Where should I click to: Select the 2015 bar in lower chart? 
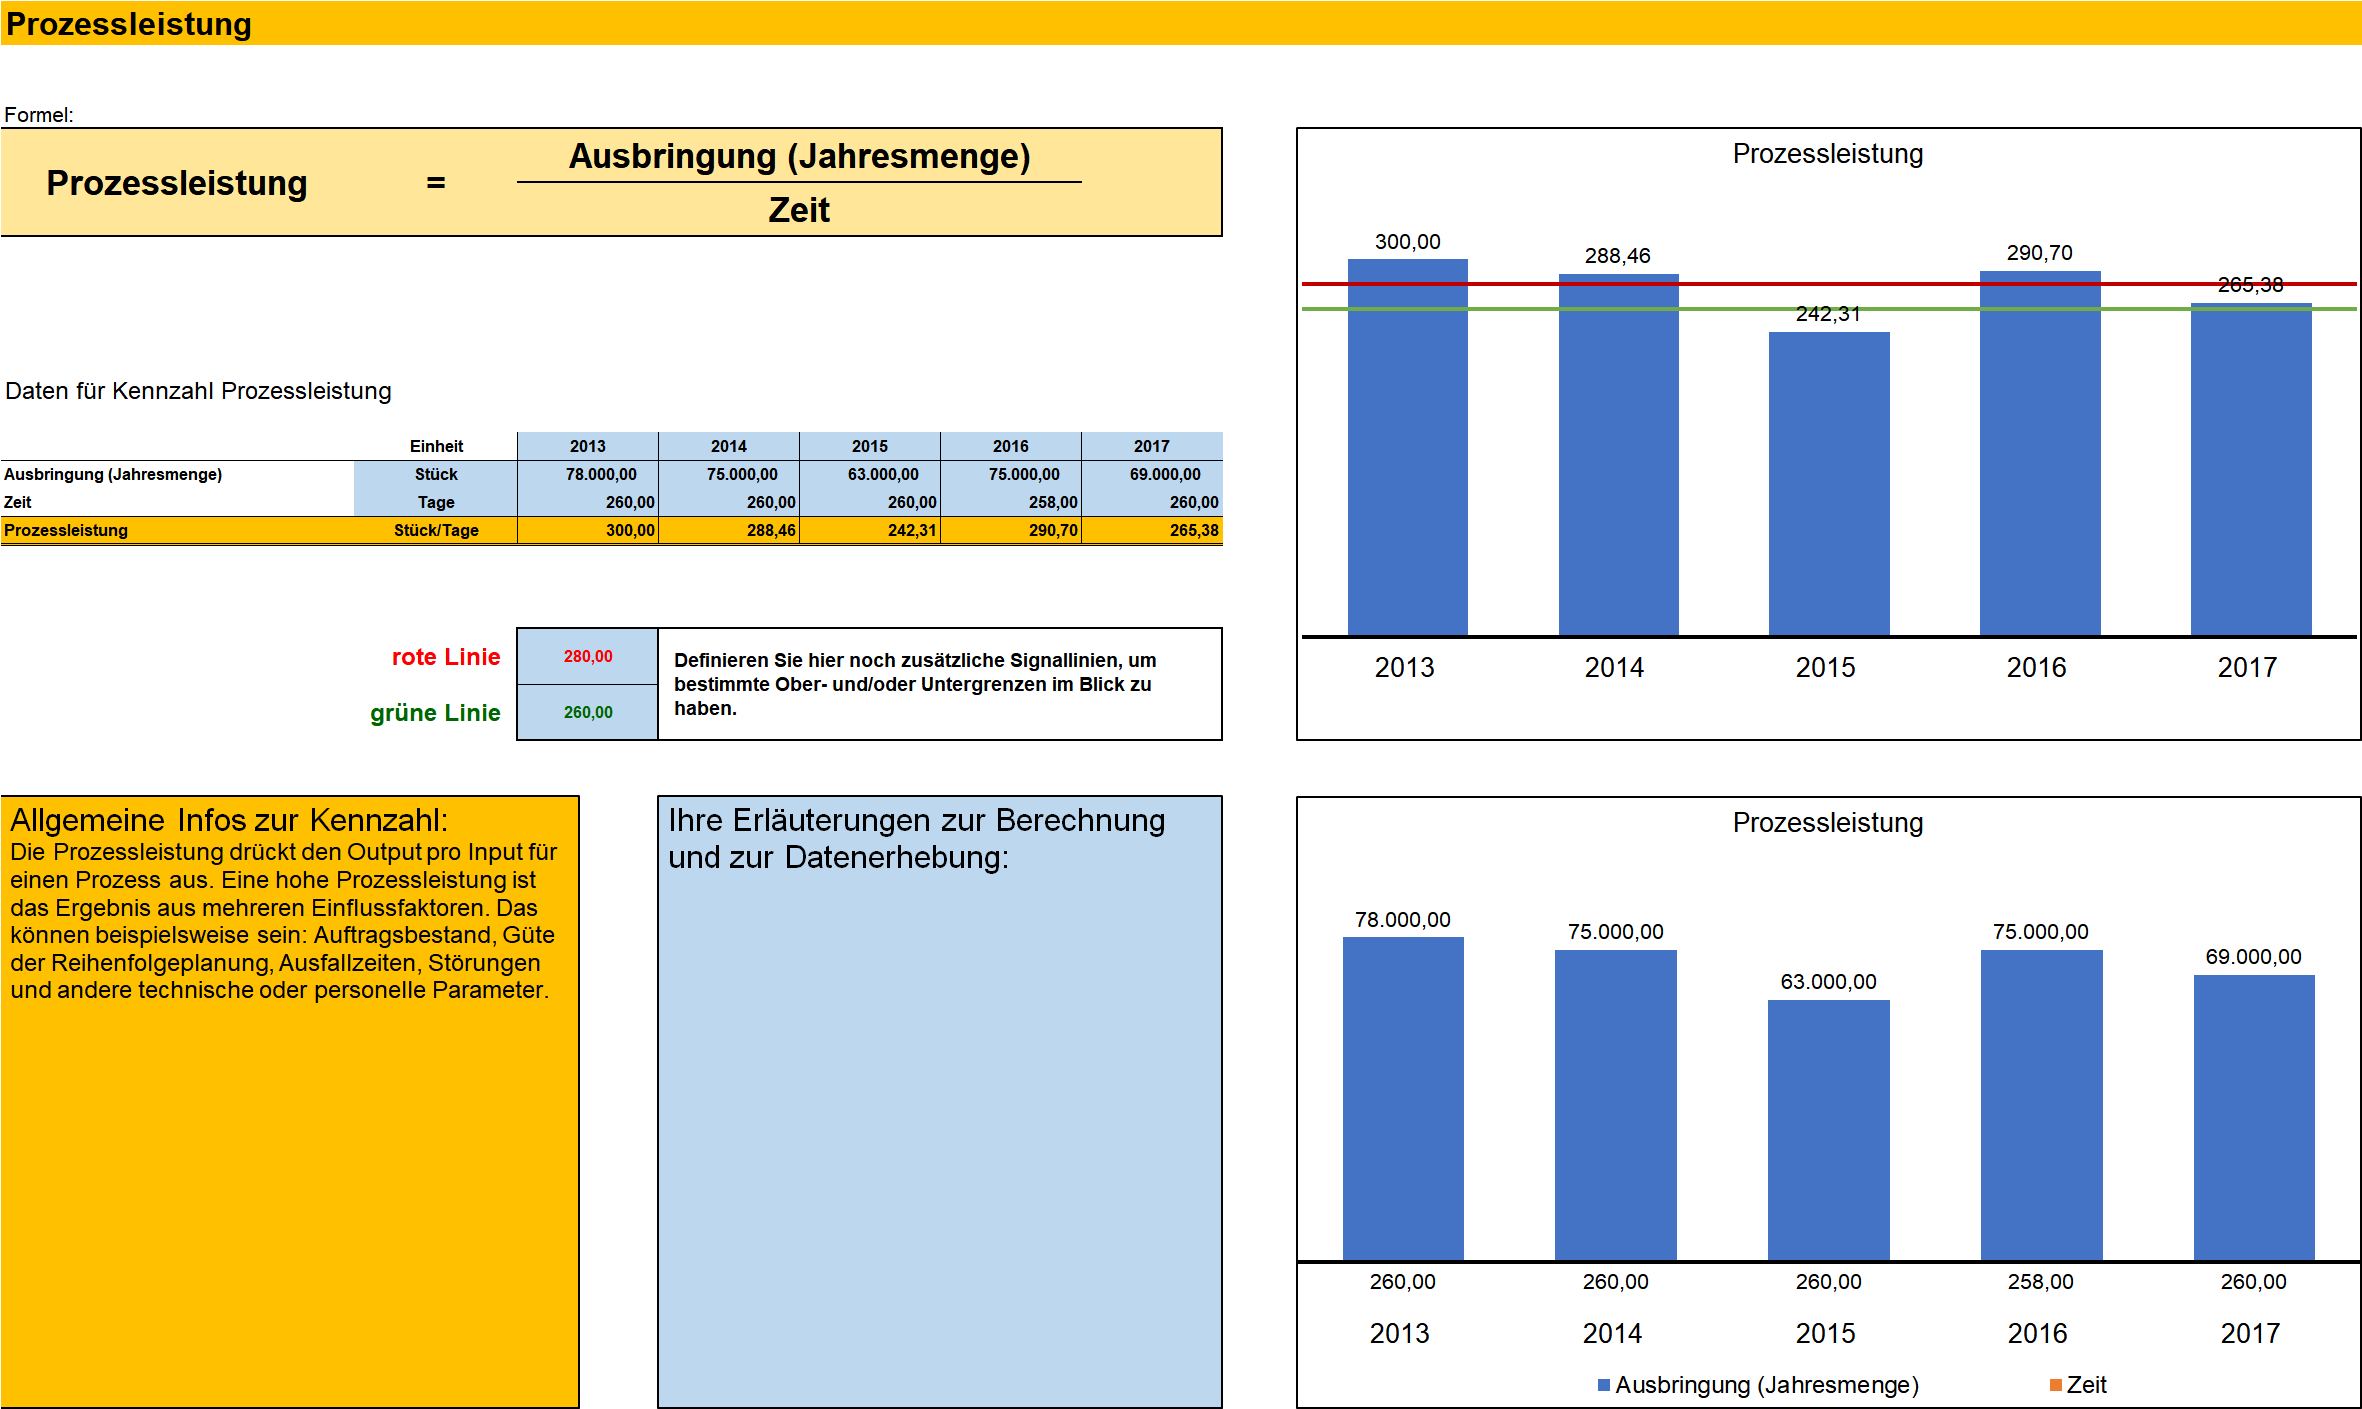tap(1828, 1130)
